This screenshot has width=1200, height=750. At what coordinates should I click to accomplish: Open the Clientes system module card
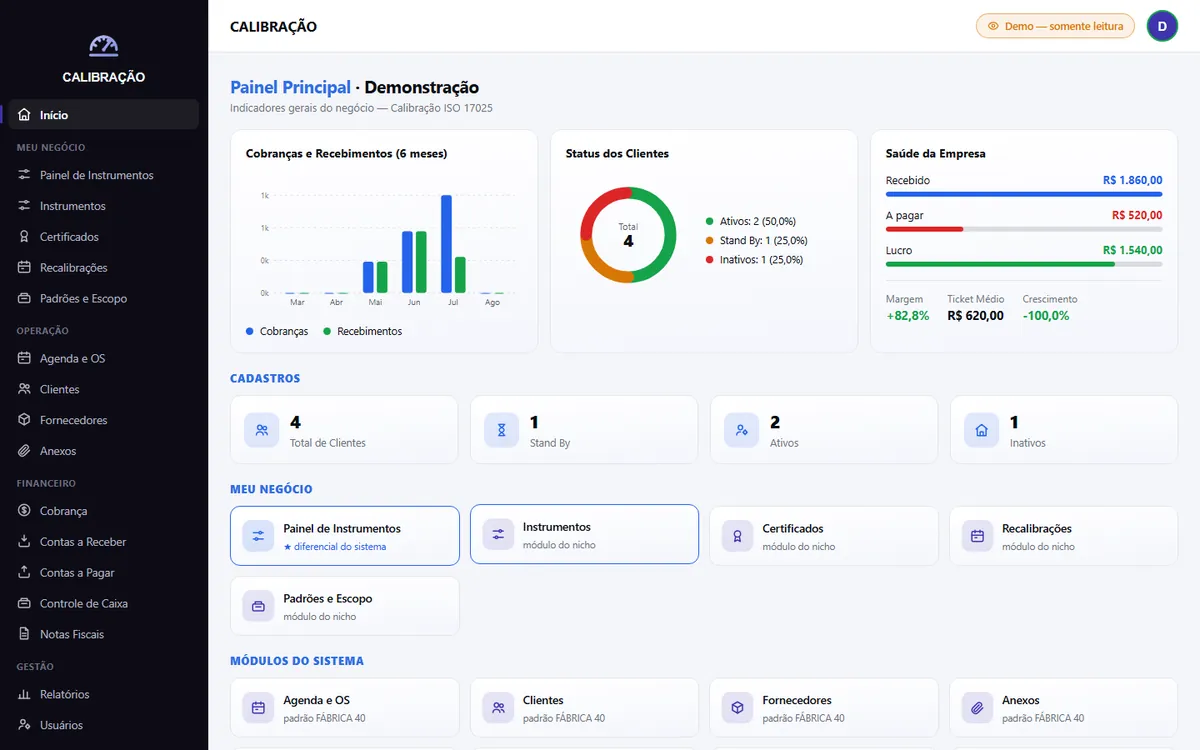pos(584,708)
